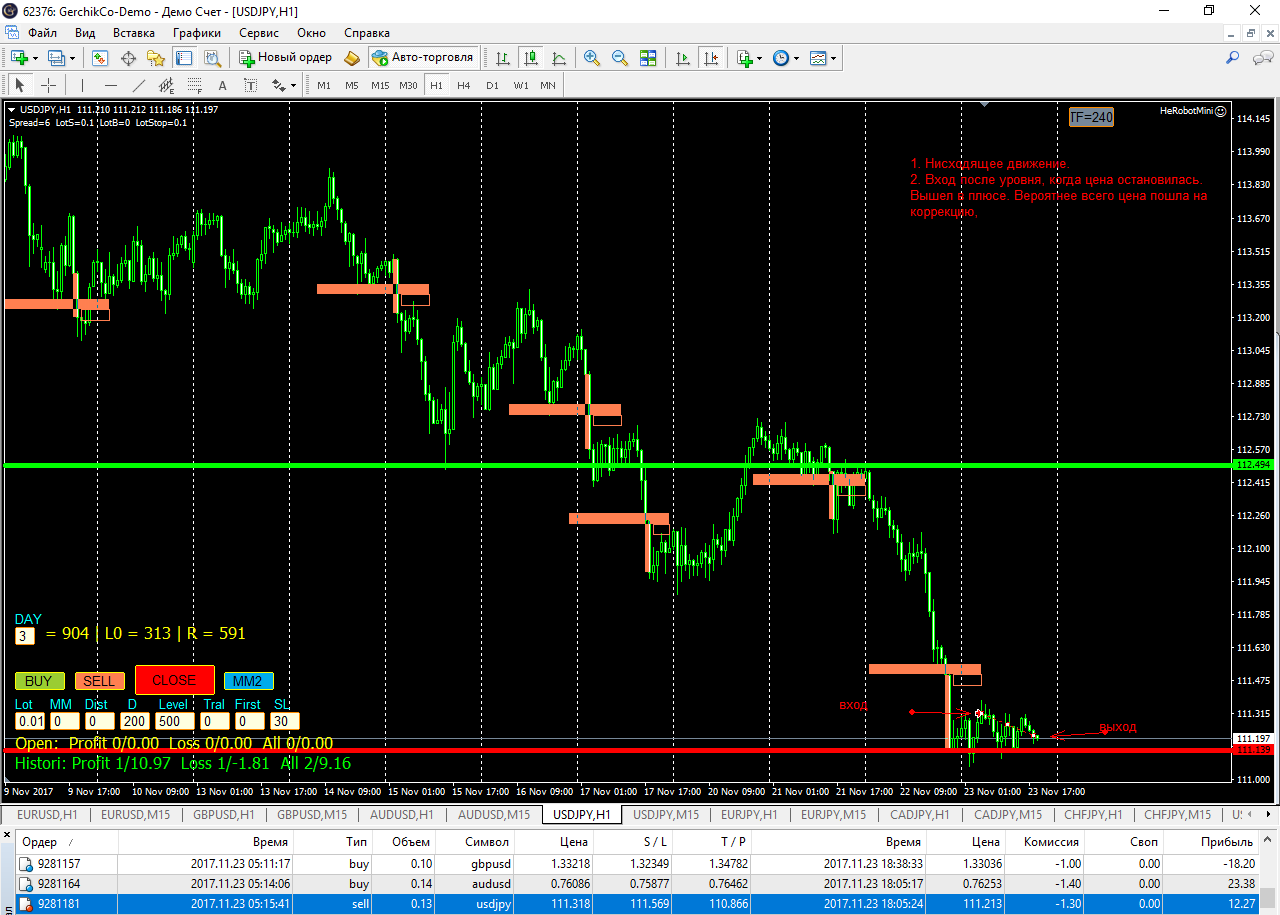Select the Text Label tool
The image size is (1280, 915).
click(x=251, y=85)
